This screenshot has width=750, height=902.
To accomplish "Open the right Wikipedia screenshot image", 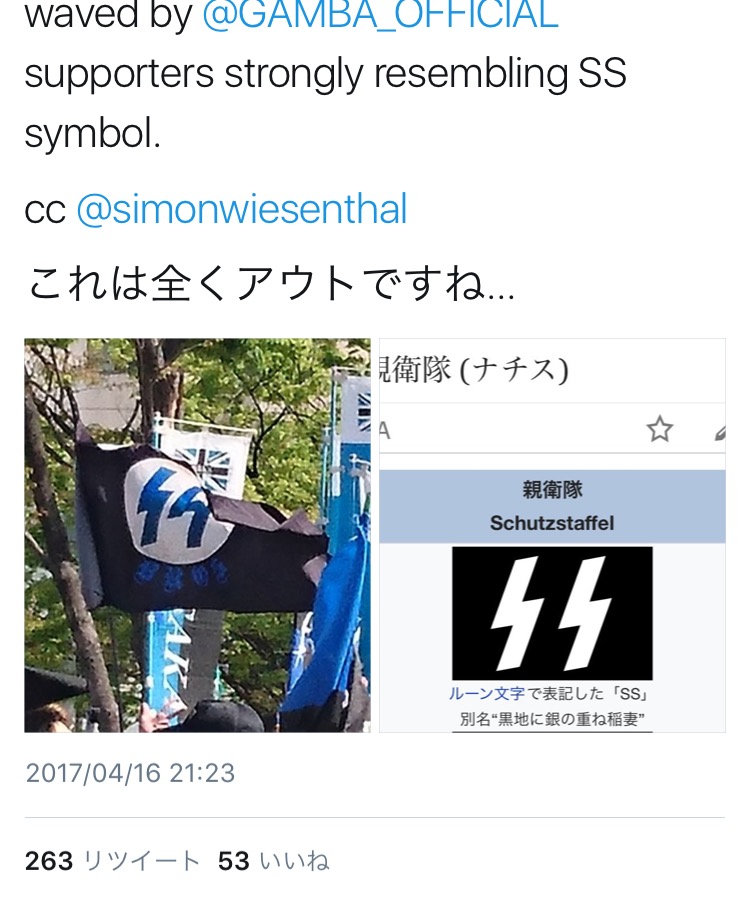I will (552, 535).
